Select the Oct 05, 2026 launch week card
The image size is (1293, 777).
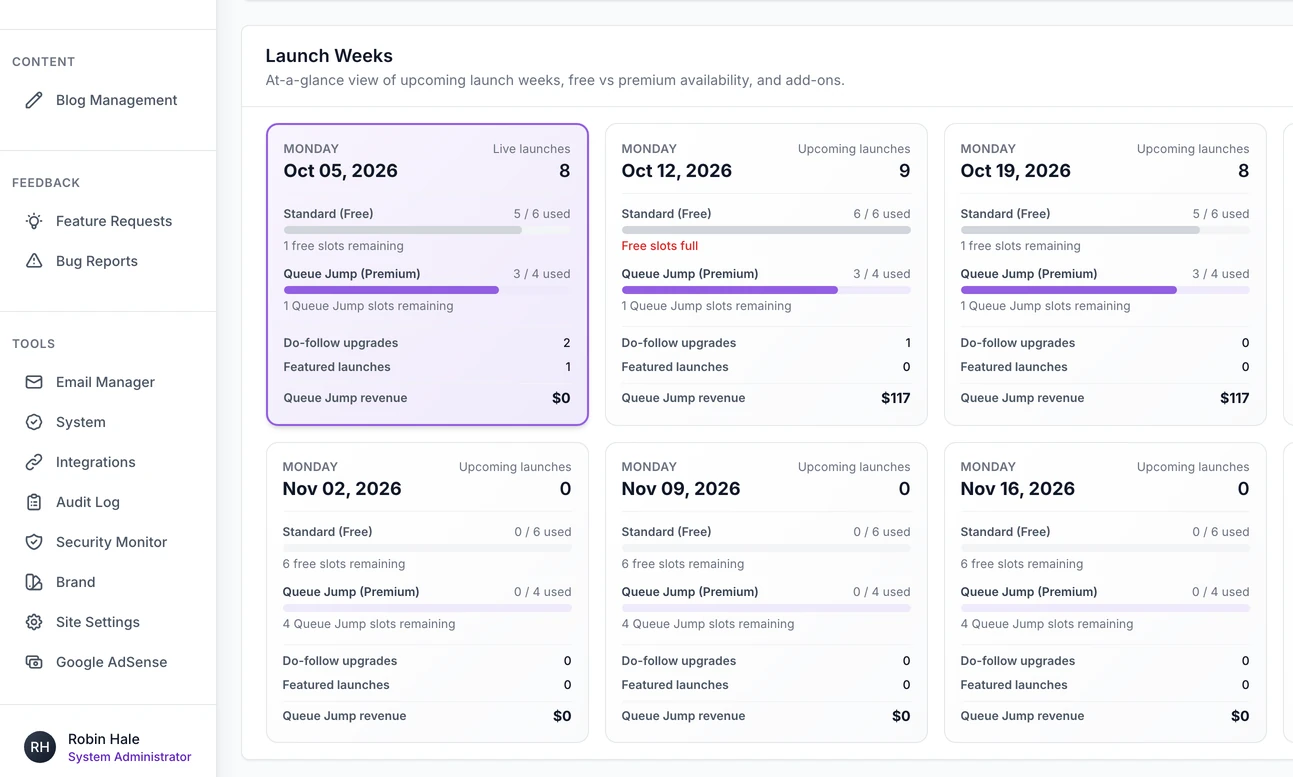point(427,274)
